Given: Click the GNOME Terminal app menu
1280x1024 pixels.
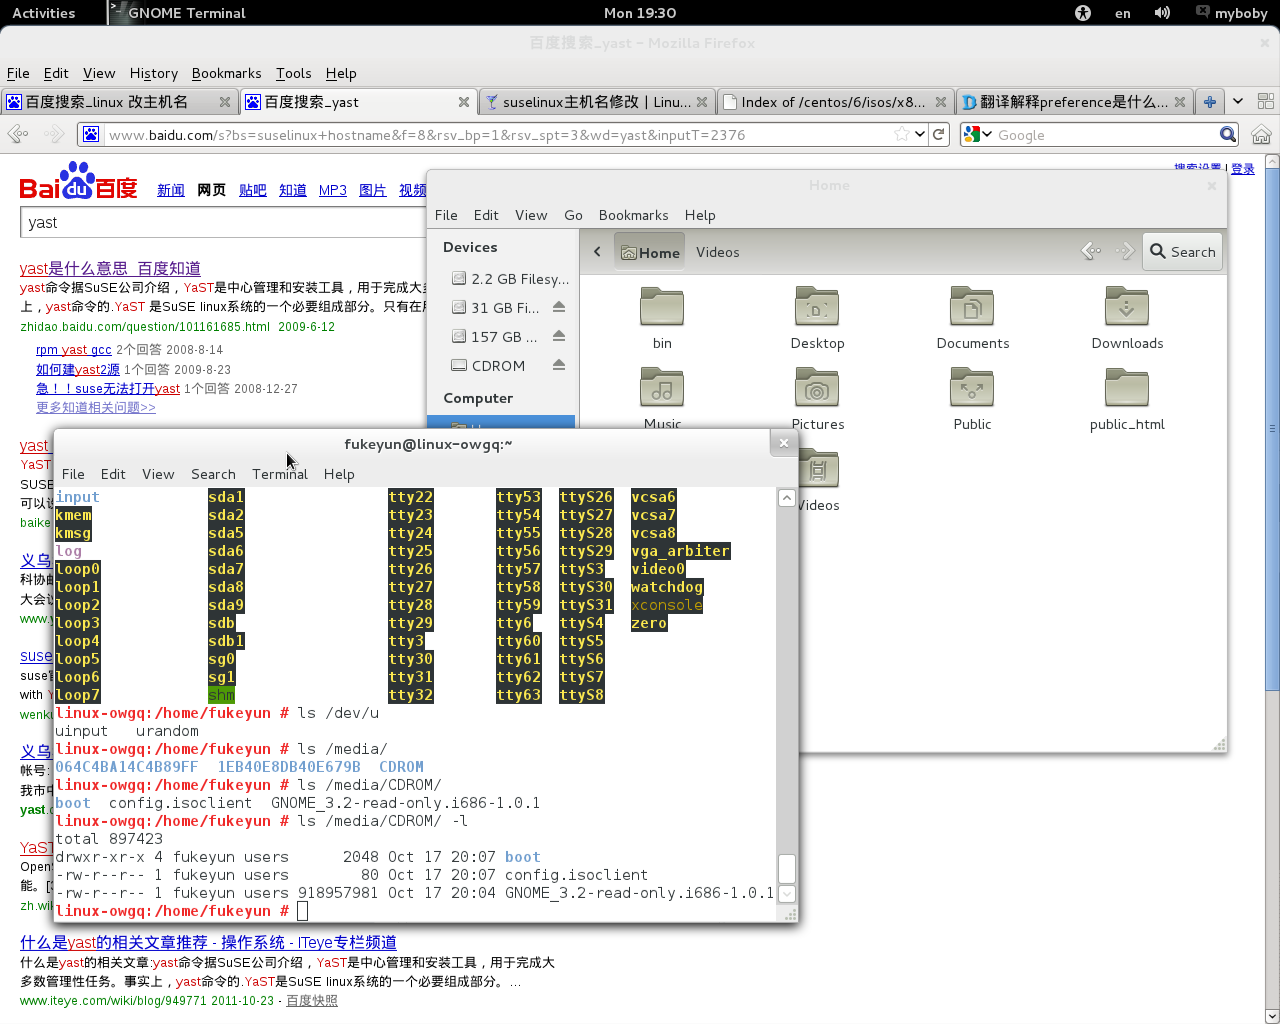Looking at the screenshot, I should coord(178,13).
